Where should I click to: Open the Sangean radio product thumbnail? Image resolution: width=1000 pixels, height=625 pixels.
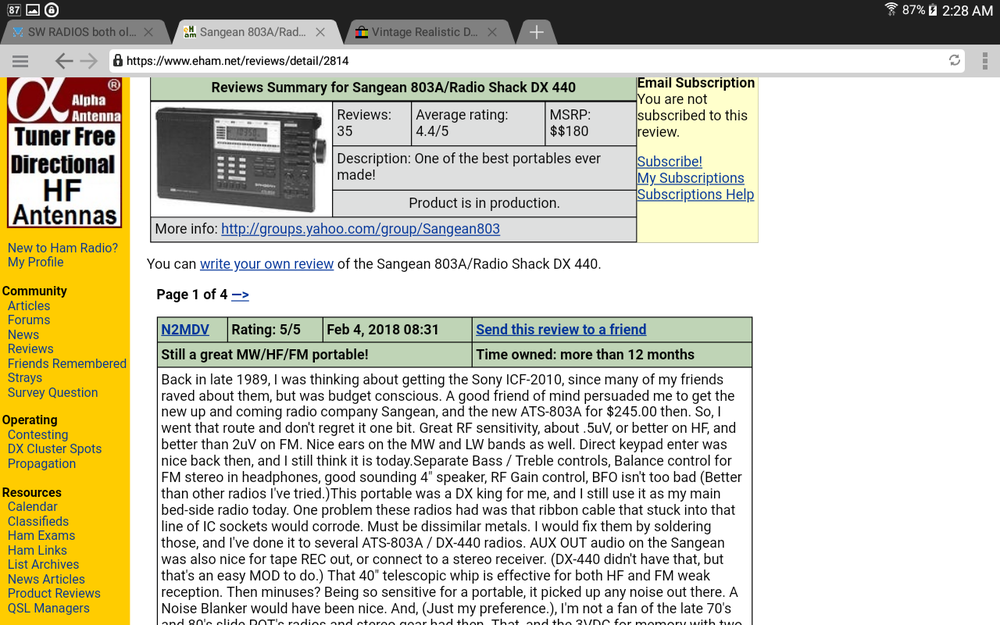(x=241, y=159)
